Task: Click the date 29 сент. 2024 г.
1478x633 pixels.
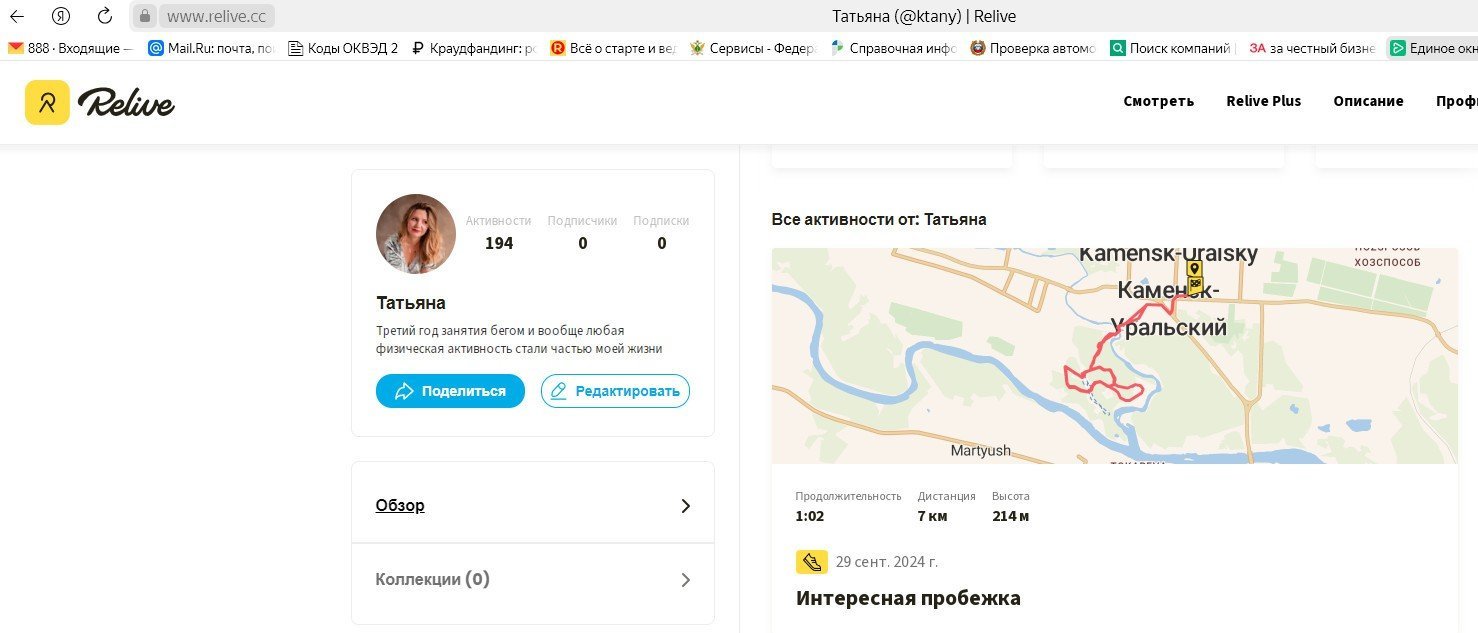Action: pos(887,562)
